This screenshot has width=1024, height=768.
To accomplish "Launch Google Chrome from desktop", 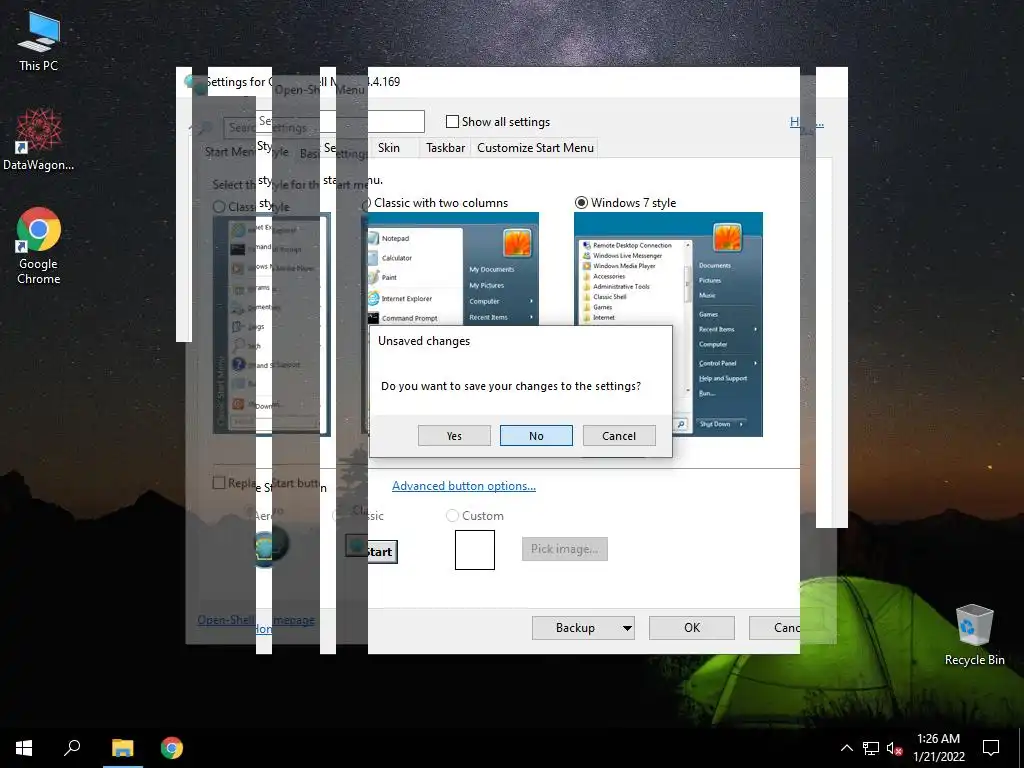I will [x=39, y=246].
